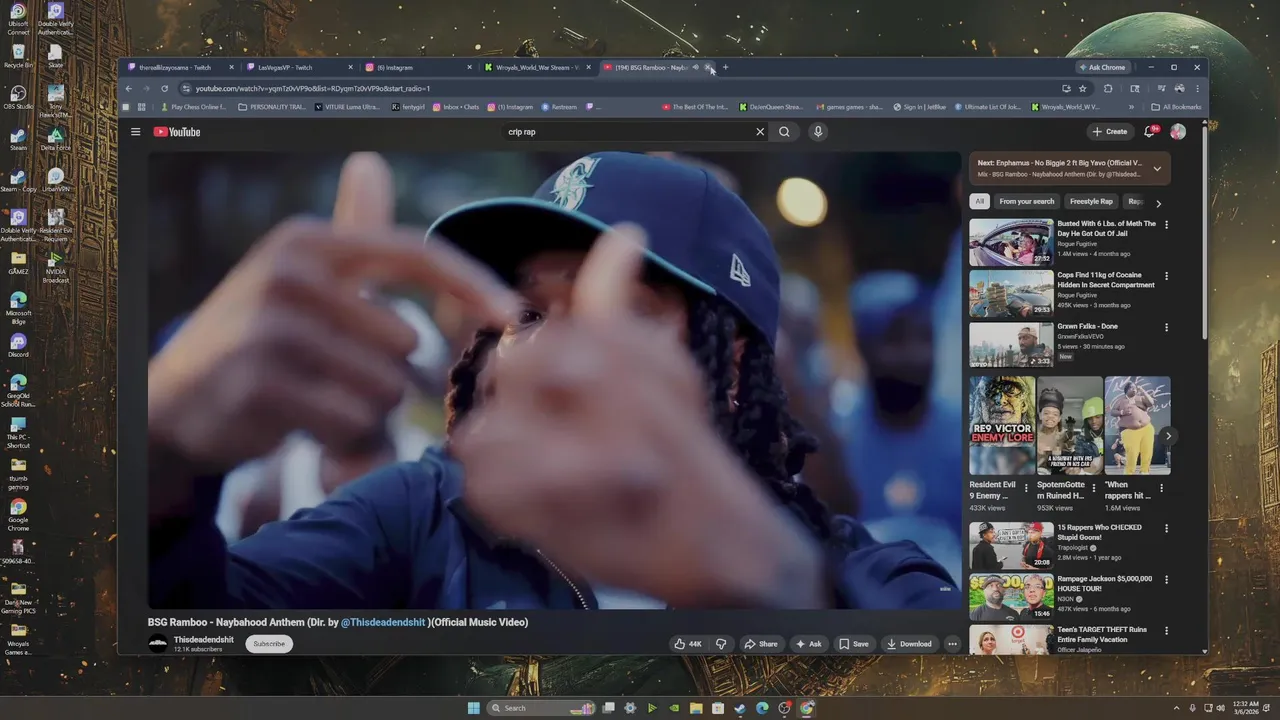The height and width of the screenshot is (720, 1280).
Task: Open the Create menu
Action: tap(1110, 132)
